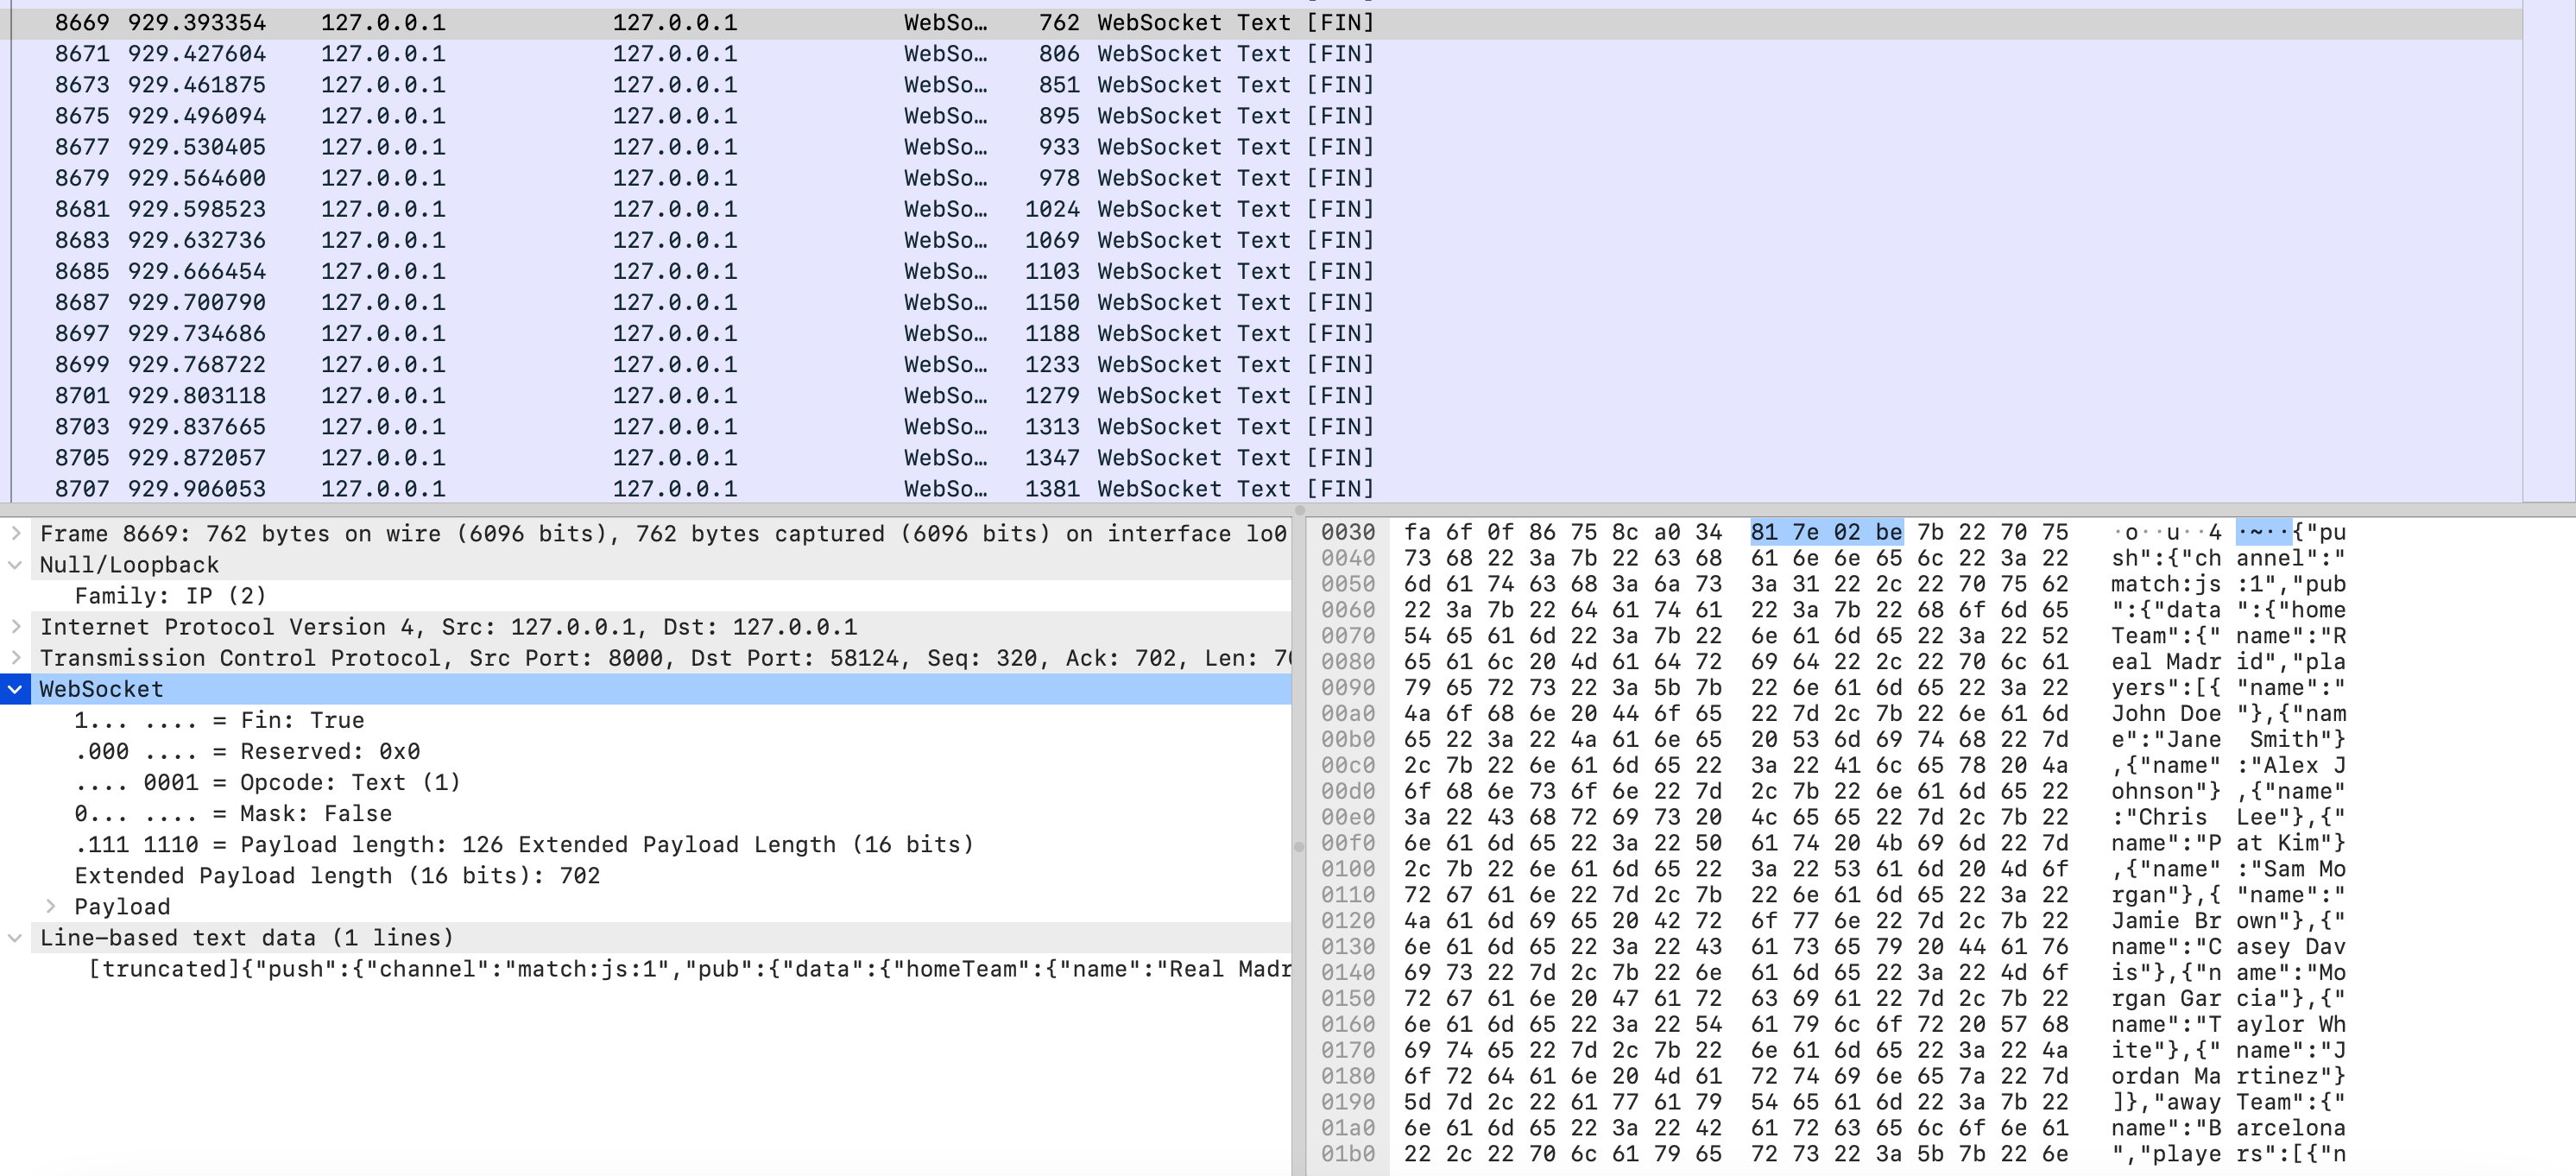2576x1176 pixels.
Task: Collapse Line-based text data section
Action: click(16, 938)
